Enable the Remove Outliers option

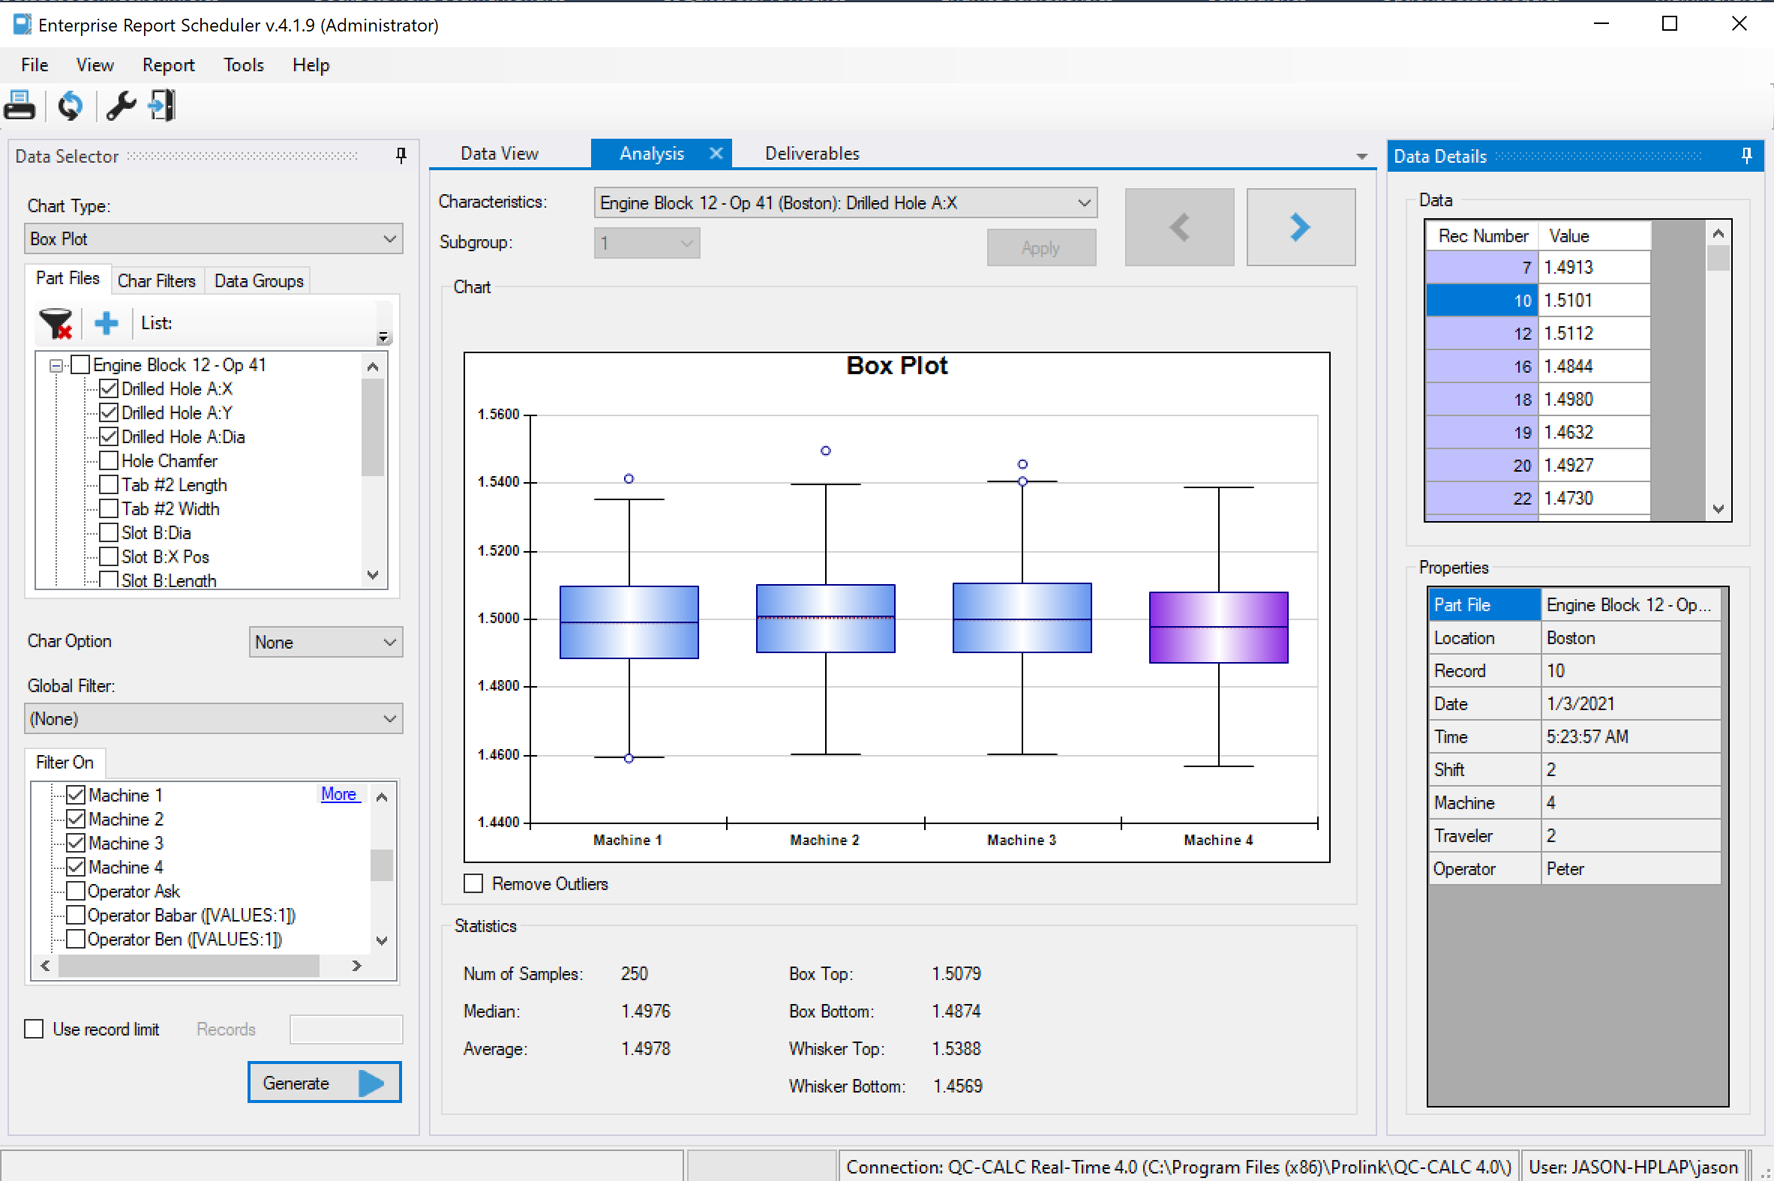click(473, 883)
